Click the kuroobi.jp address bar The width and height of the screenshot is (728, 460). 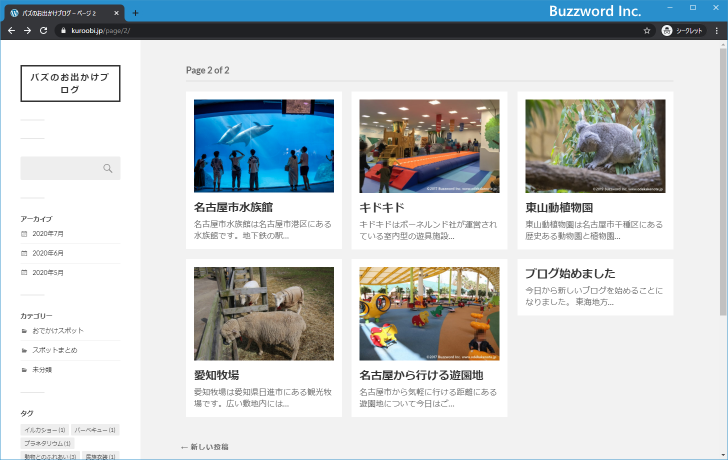[x=300, y=31]
